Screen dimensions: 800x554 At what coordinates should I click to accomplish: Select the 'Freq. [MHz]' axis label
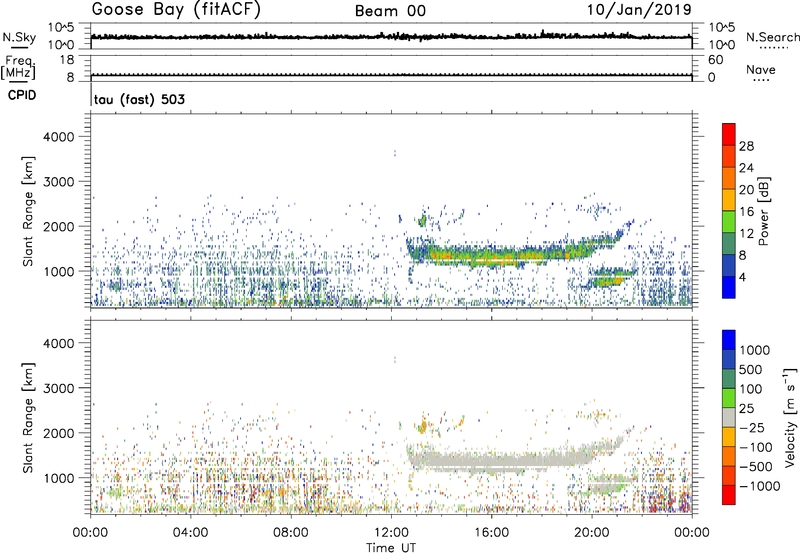tap(18, 67)
